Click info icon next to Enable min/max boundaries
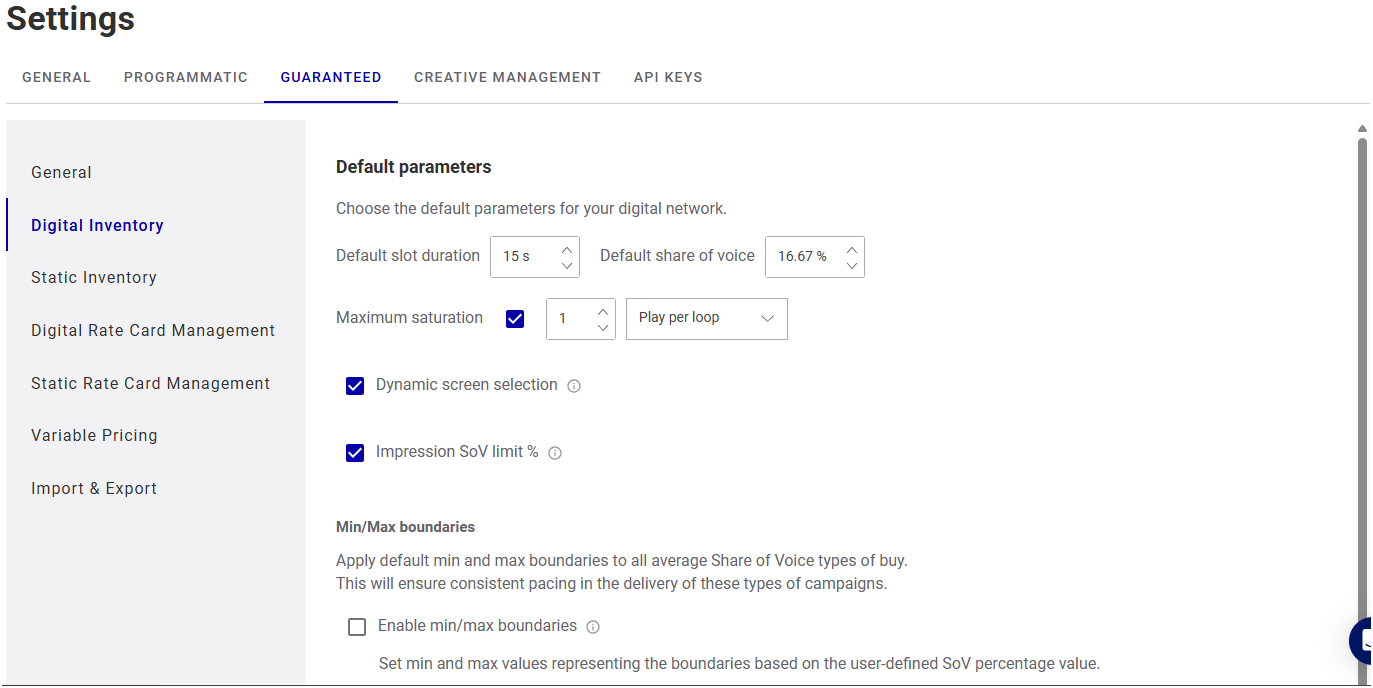1373x688 pixels. [x=593, y=627]
